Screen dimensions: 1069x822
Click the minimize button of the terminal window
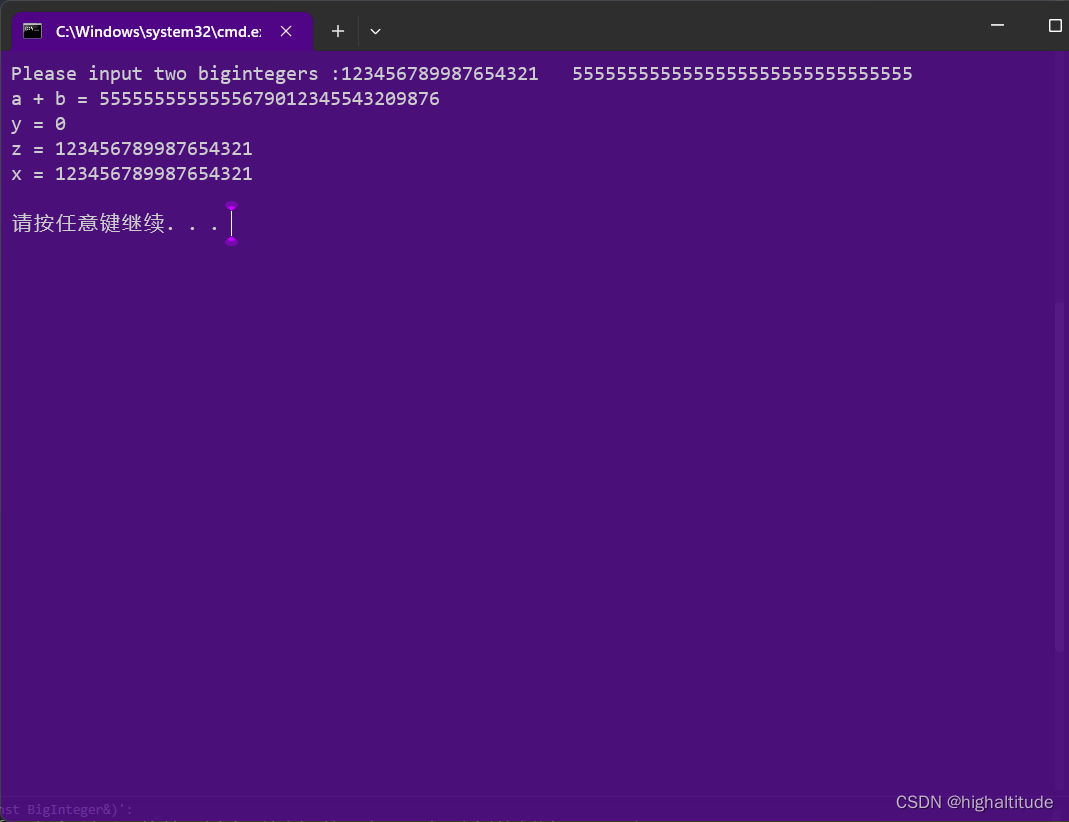[x=997, y=26]
